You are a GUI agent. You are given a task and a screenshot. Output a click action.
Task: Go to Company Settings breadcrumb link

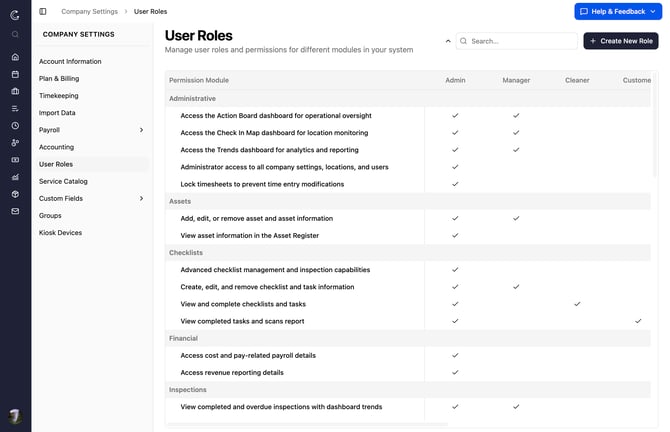click(89, 12)
